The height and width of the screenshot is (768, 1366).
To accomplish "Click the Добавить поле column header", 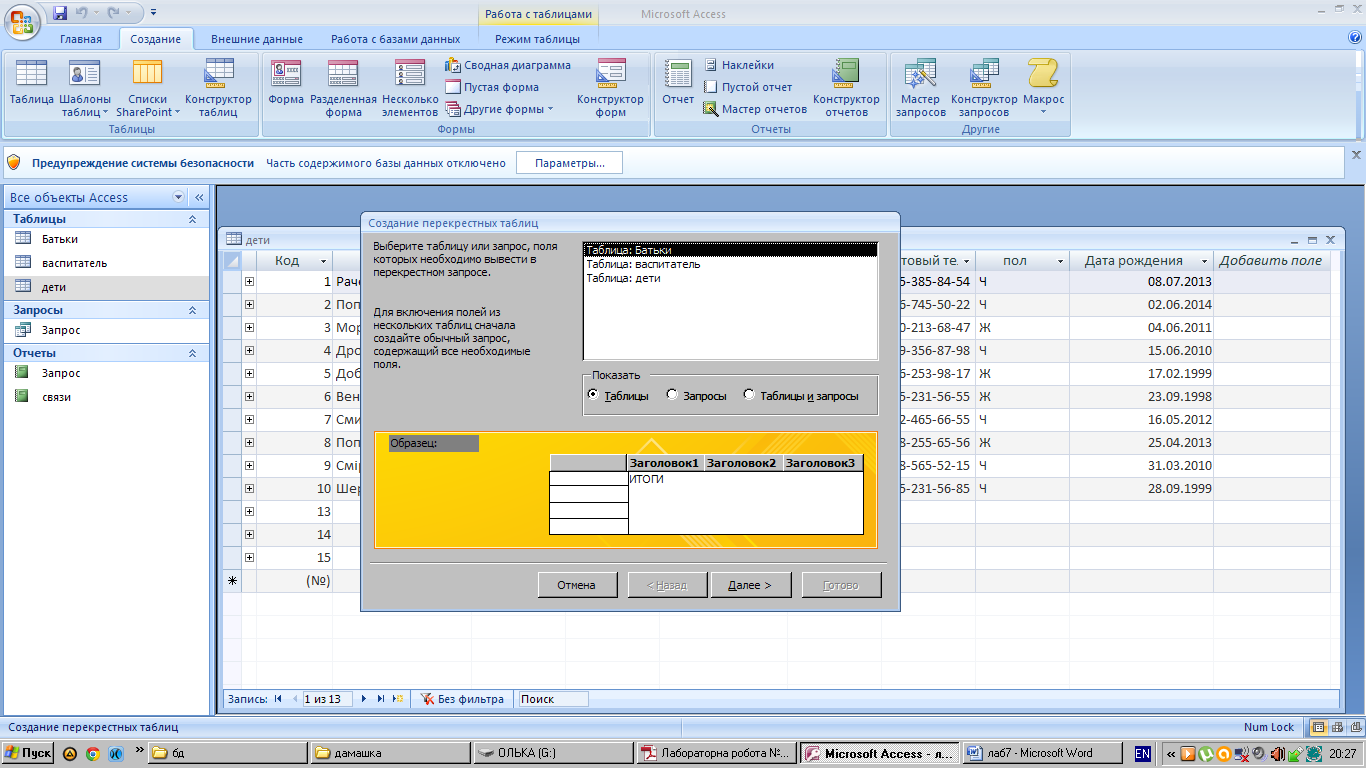I will (1270, 261).
